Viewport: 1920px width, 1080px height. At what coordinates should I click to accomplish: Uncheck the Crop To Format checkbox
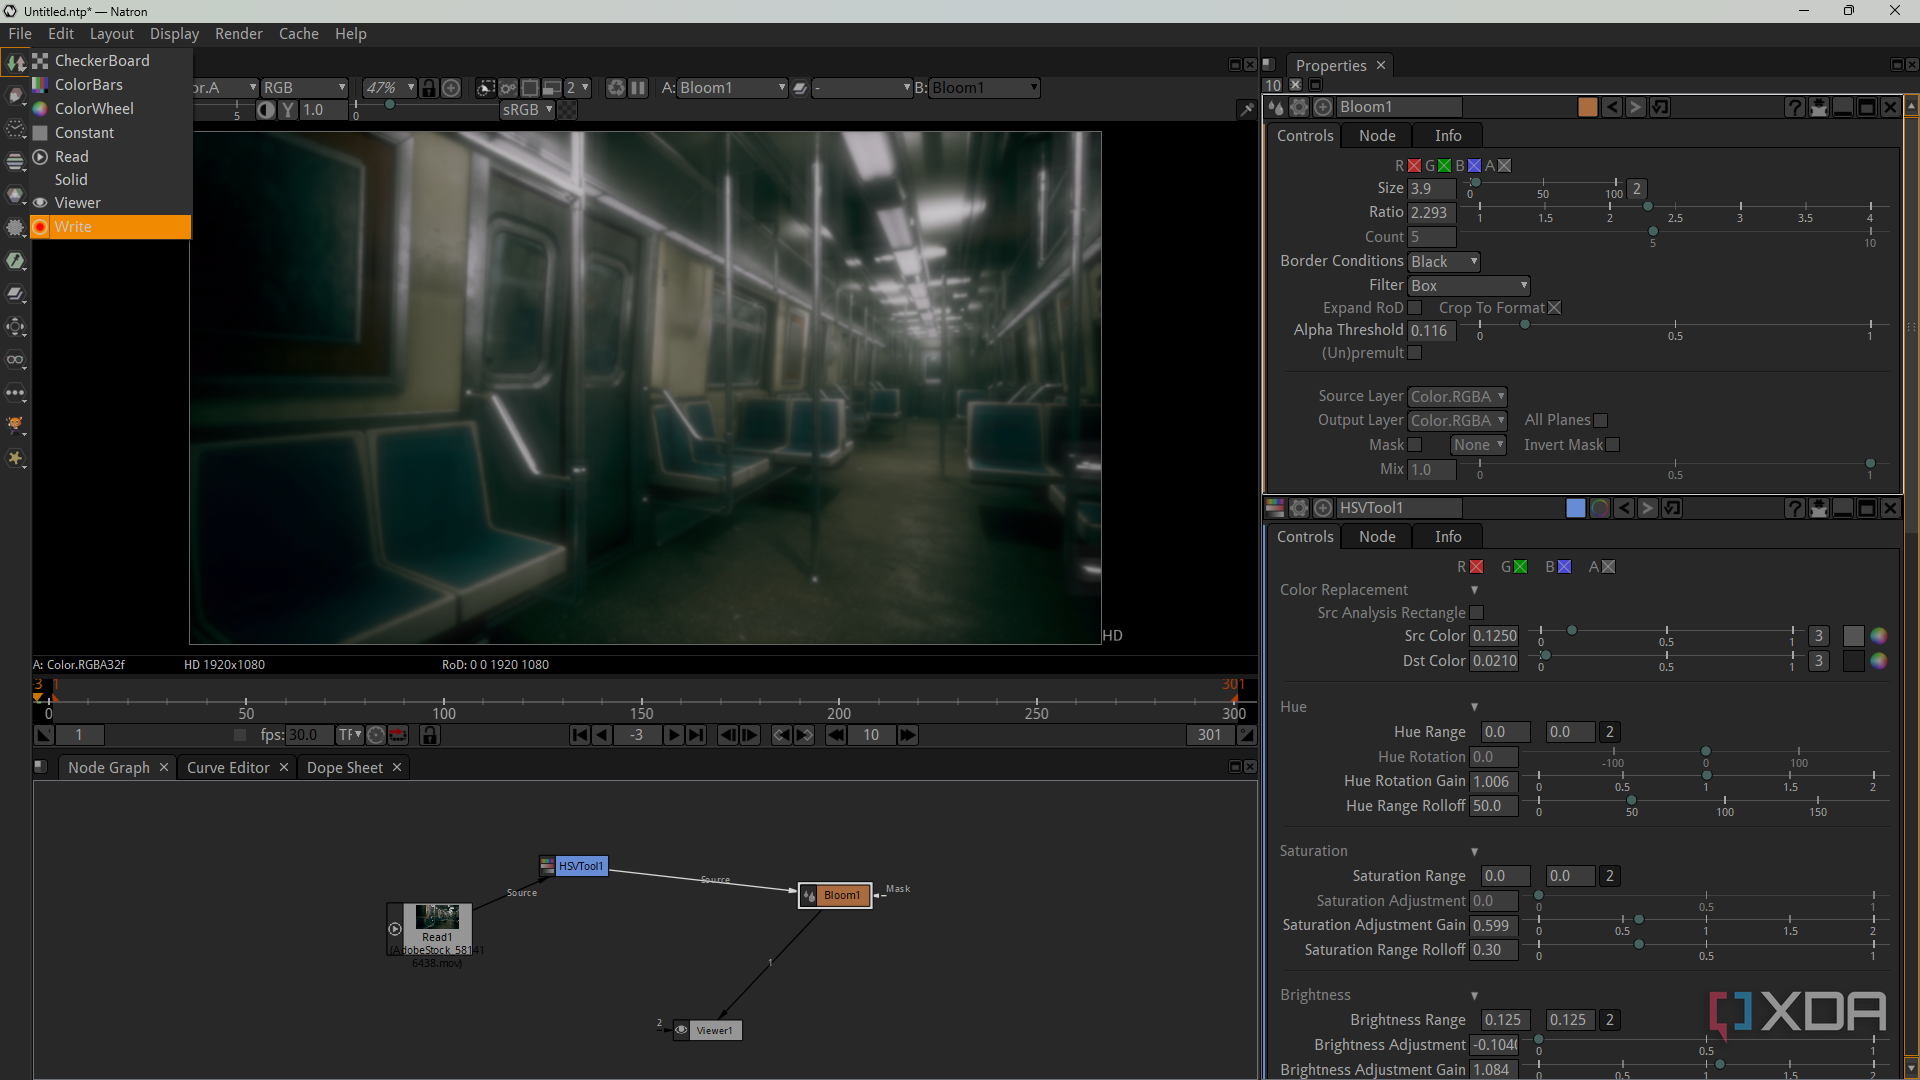click(1554, 308)
